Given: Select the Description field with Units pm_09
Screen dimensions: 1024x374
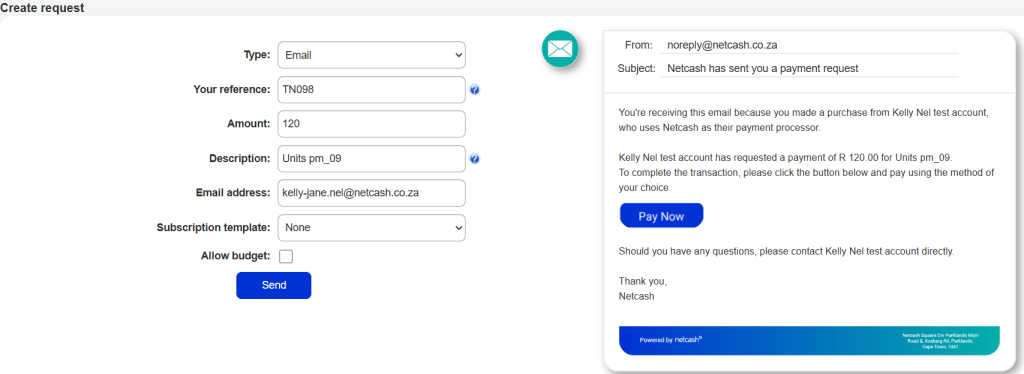Looking at the screenshot, I should pyautogui.click(x=372, y=159).
